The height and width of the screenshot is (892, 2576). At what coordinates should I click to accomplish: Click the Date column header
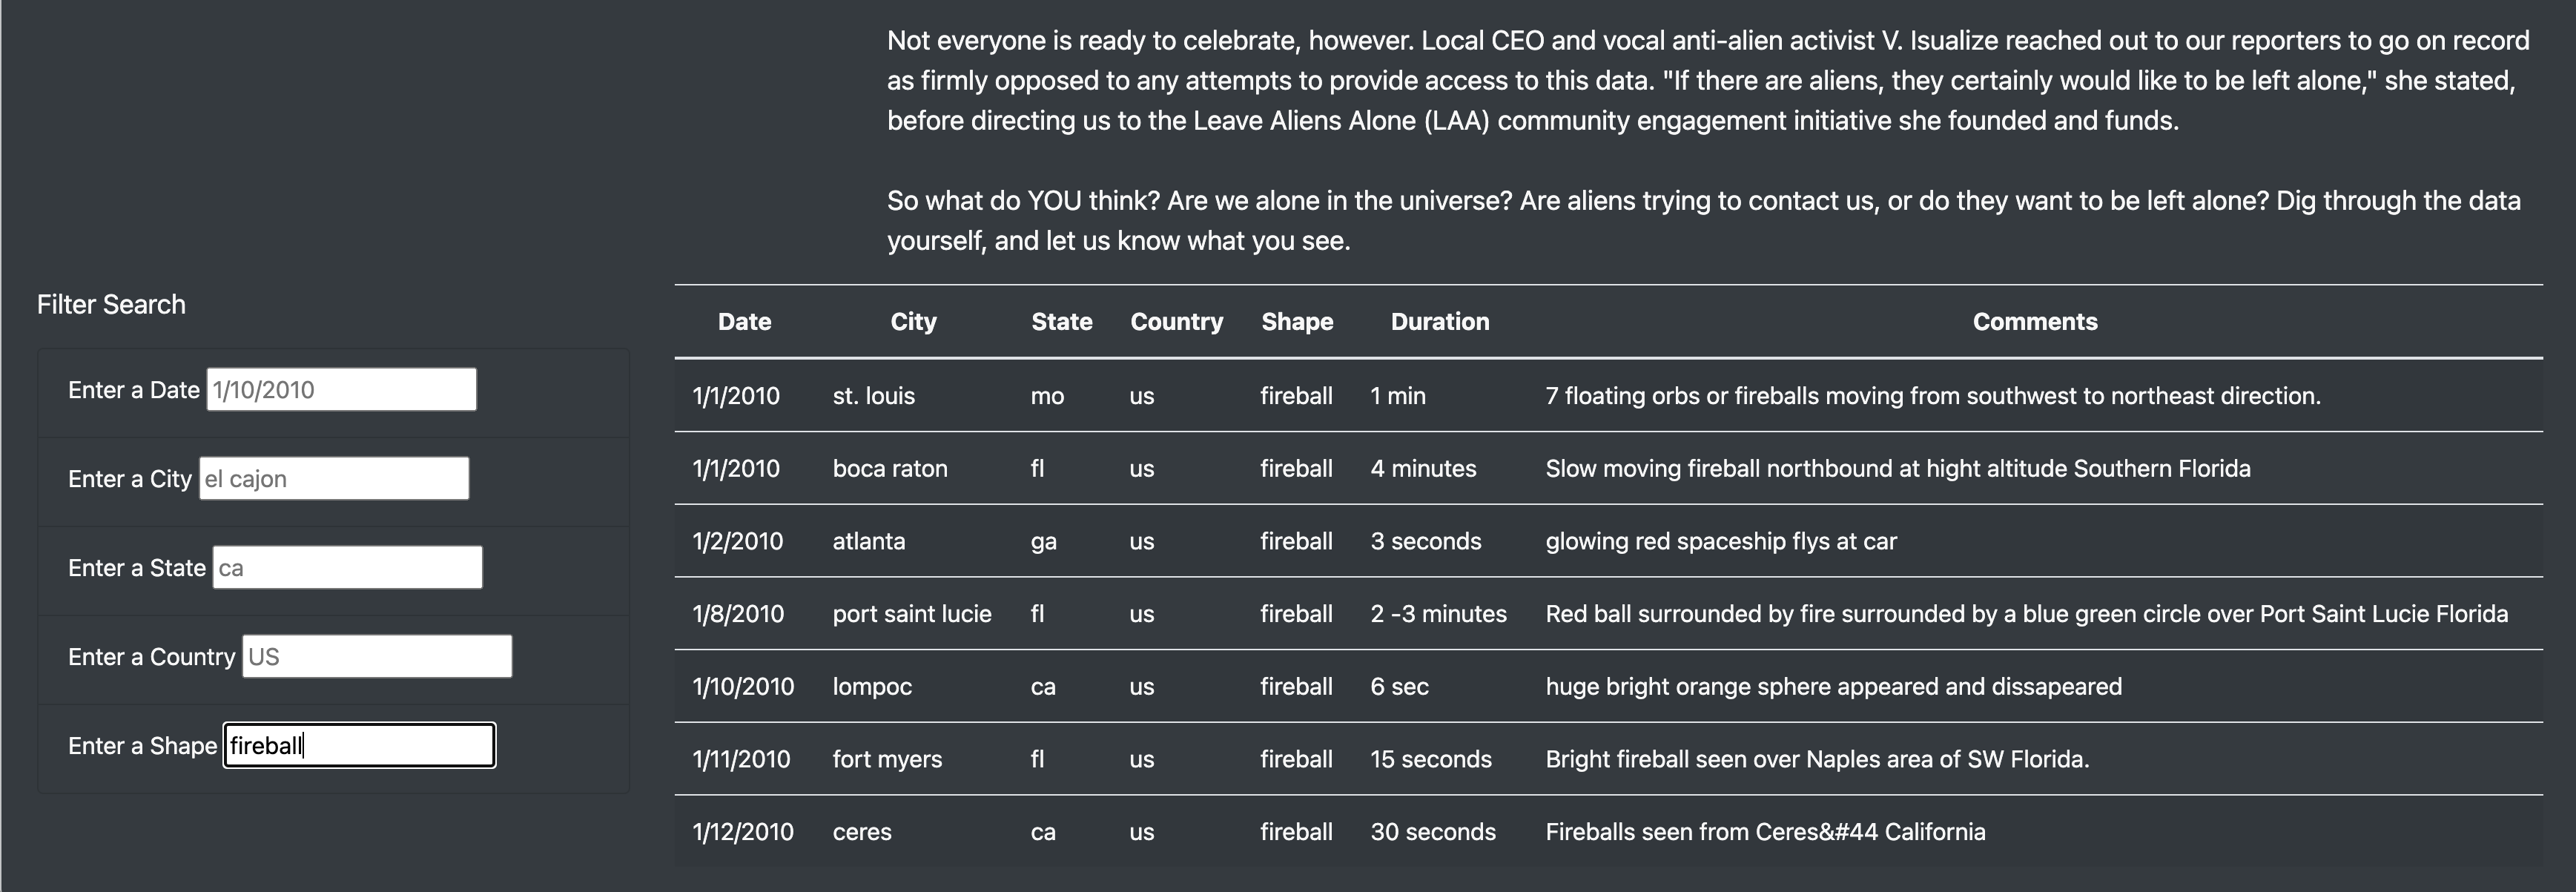click(744, 321)
